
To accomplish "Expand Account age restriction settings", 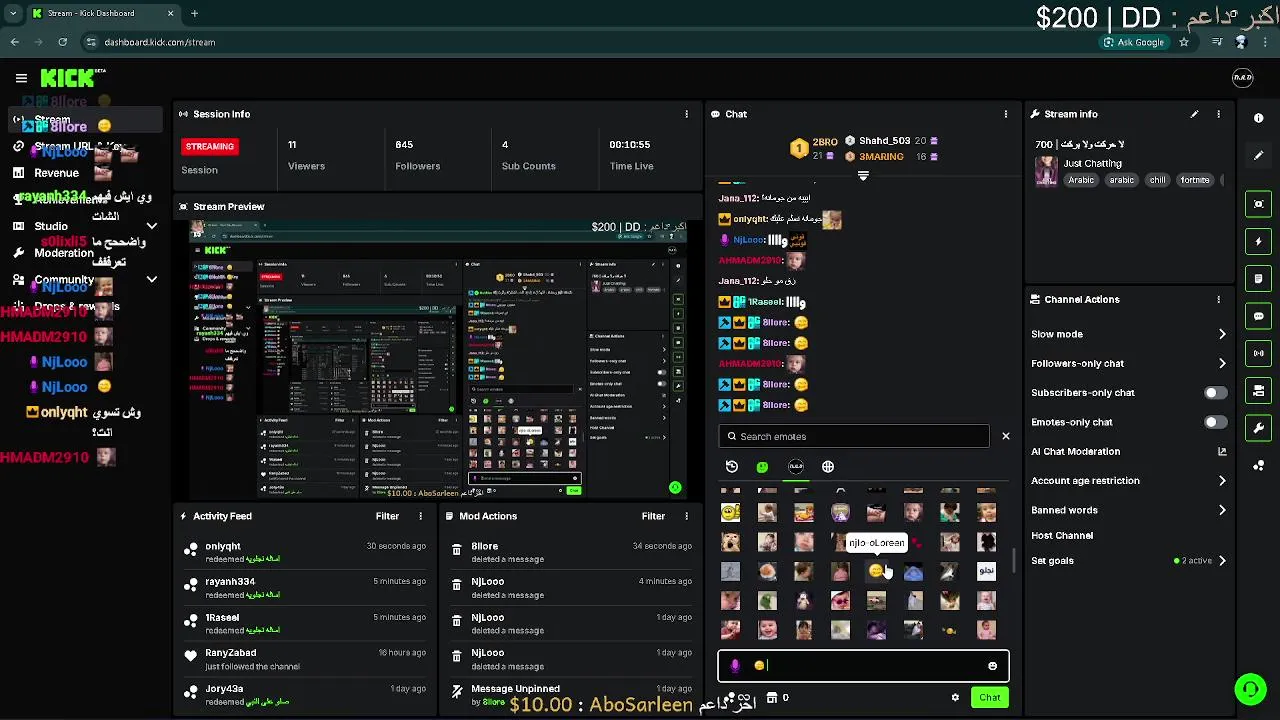I will coord(1129,481).
